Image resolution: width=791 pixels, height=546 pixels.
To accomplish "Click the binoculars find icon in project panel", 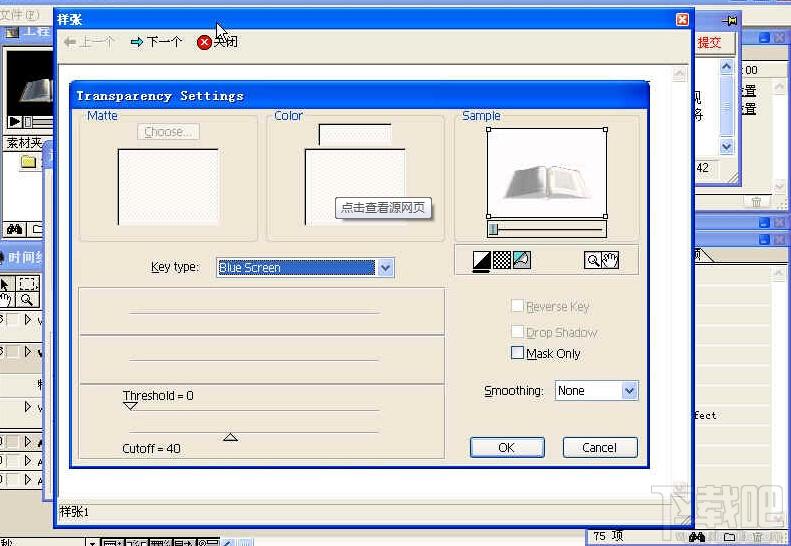I will coord(14,230).
